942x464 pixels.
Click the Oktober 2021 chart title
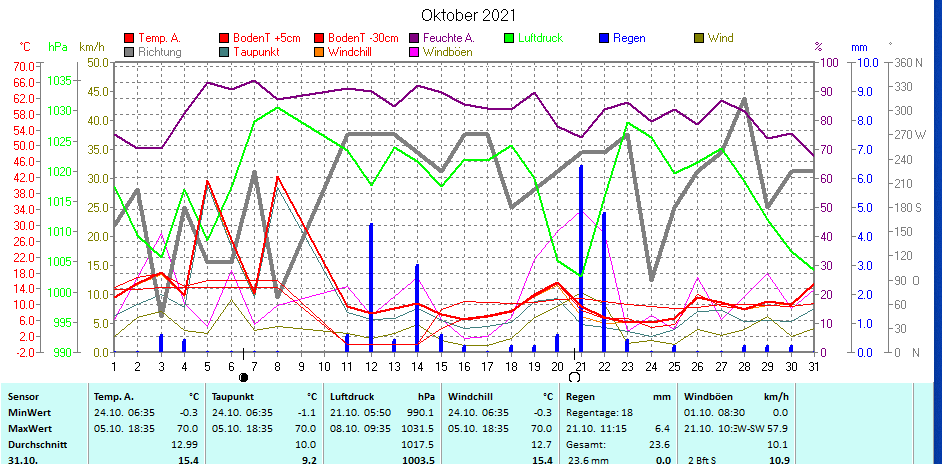click(468, 15)
